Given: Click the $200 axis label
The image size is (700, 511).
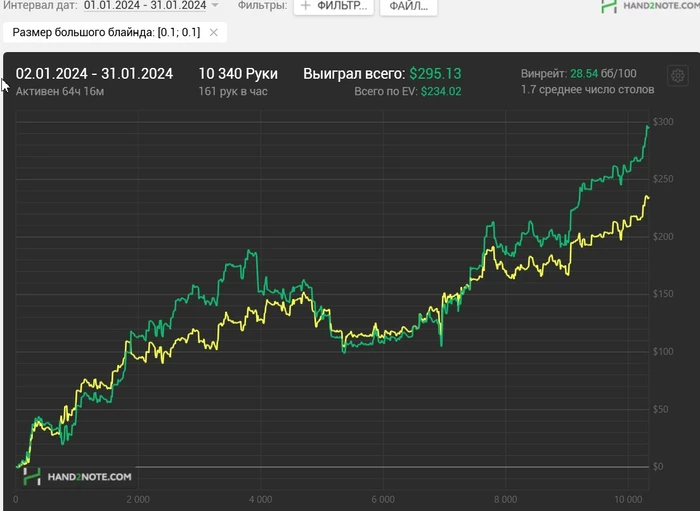Looking at the screenshot, I should click(x=663, y=237).
